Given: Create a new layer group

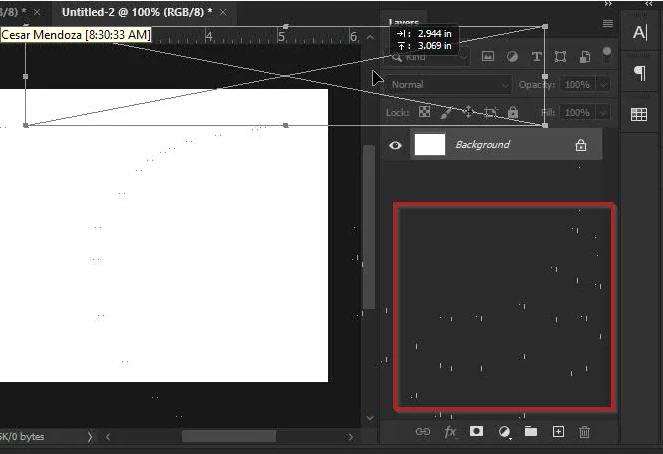Looking at the screenshot, I should coord(531,431).
